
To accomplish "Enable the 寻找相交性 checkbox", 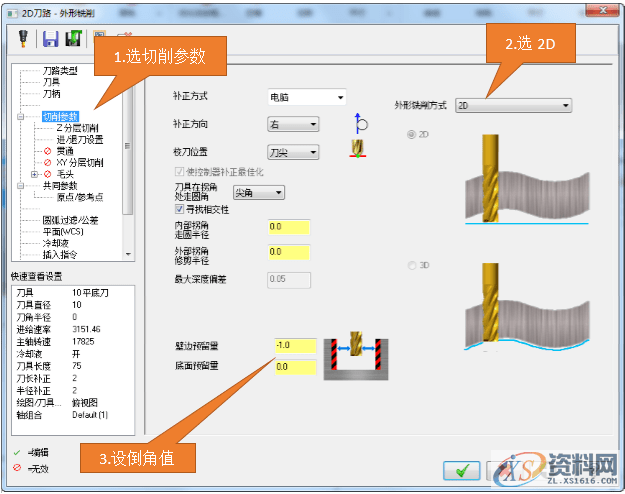I will 180,209.
